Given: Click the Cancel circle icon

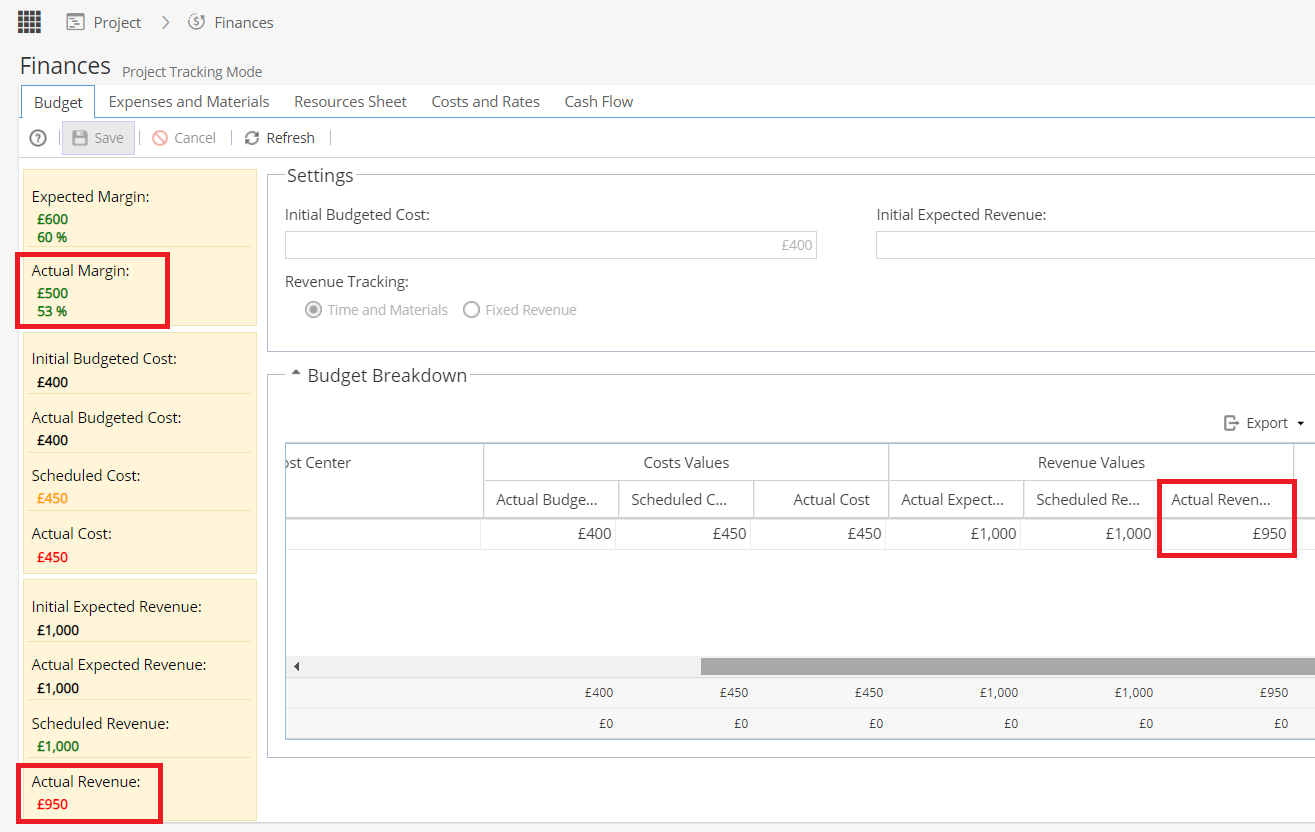Looking at the screenshot, I should tap(160, 138).
